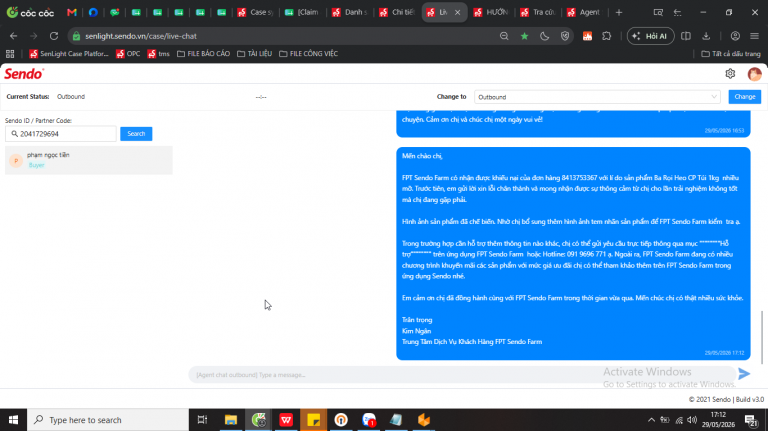Toggle the split view sidebar icon
768x431 pixels.
[686, 36]
